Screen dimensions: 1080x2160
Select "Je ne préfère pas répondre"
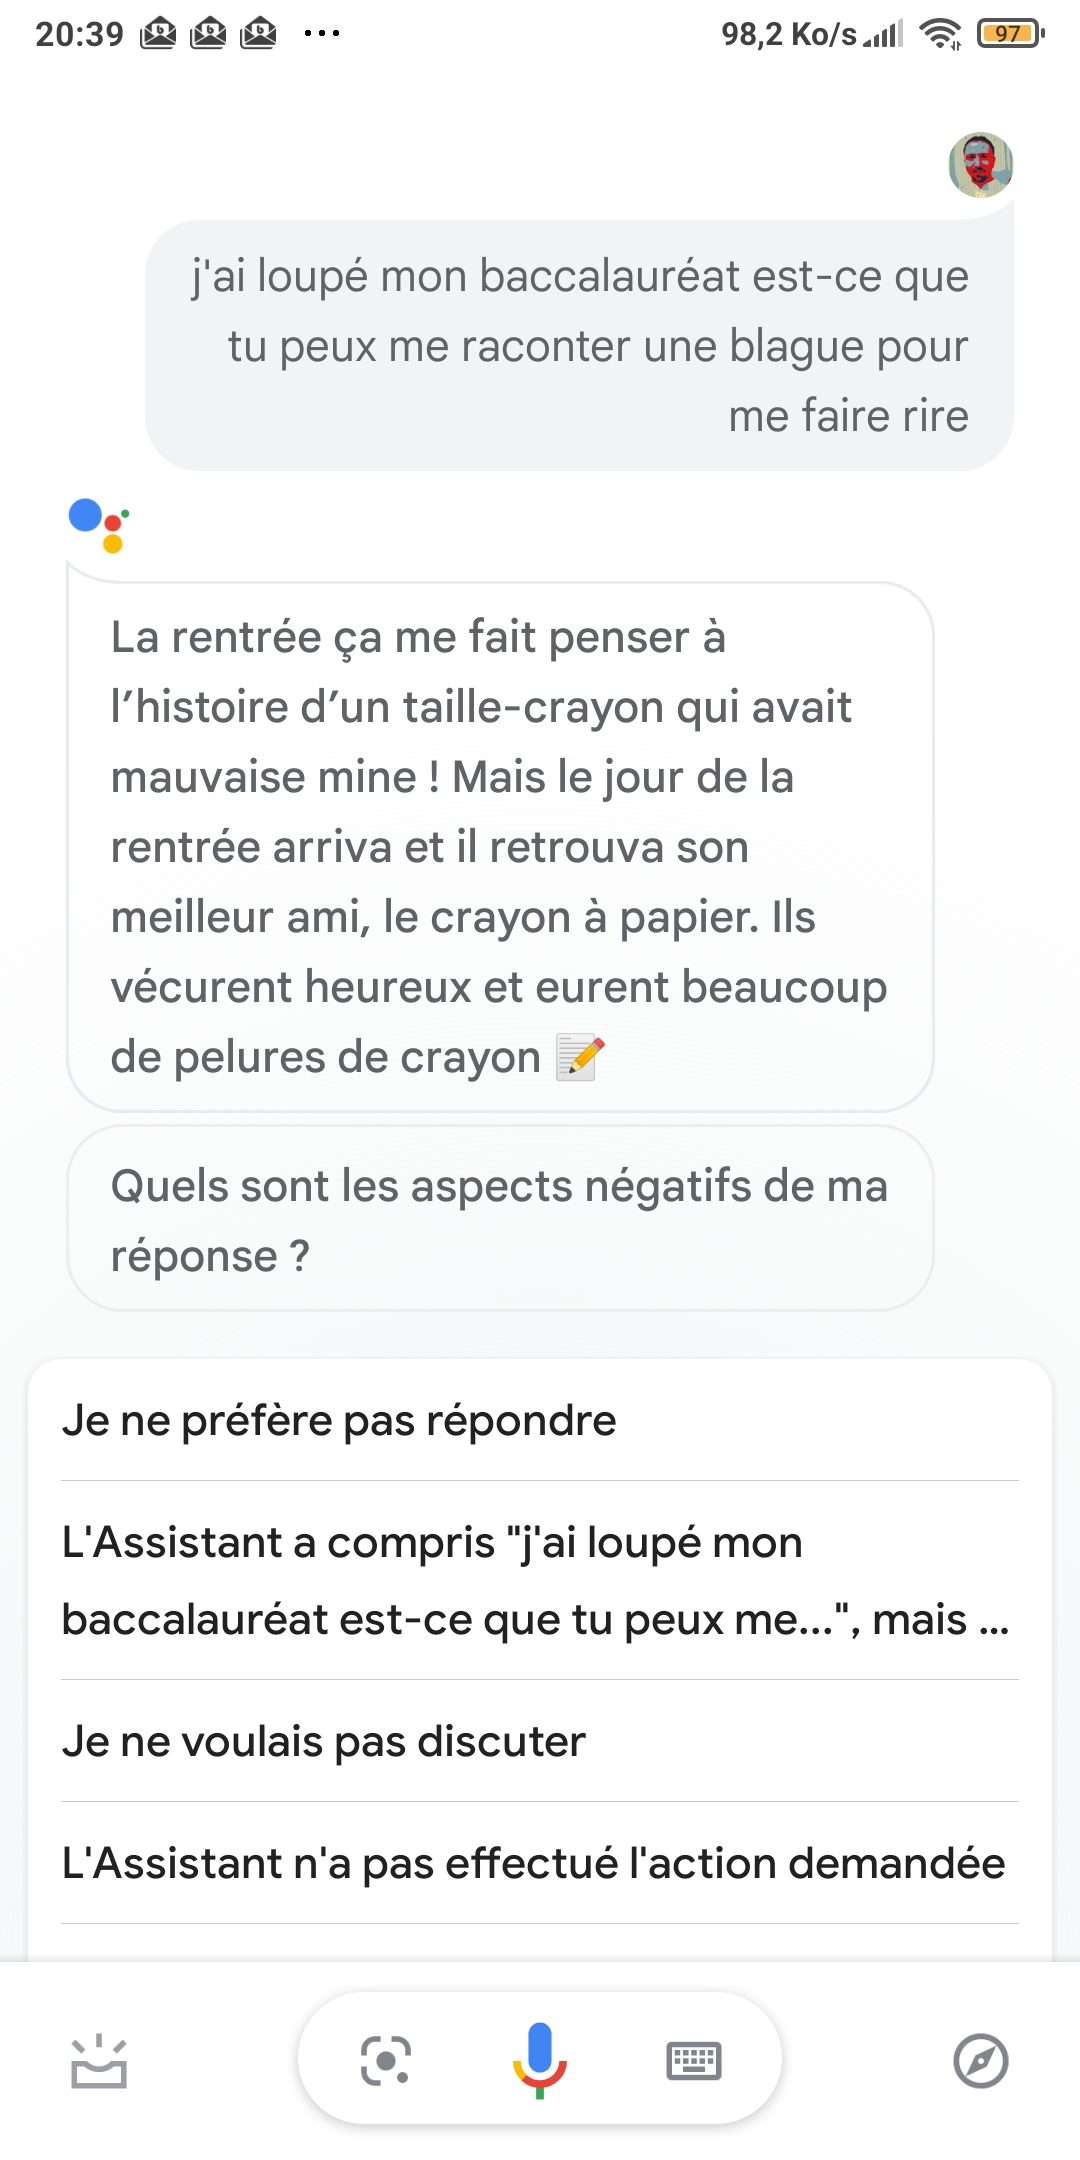point(340,1421)
